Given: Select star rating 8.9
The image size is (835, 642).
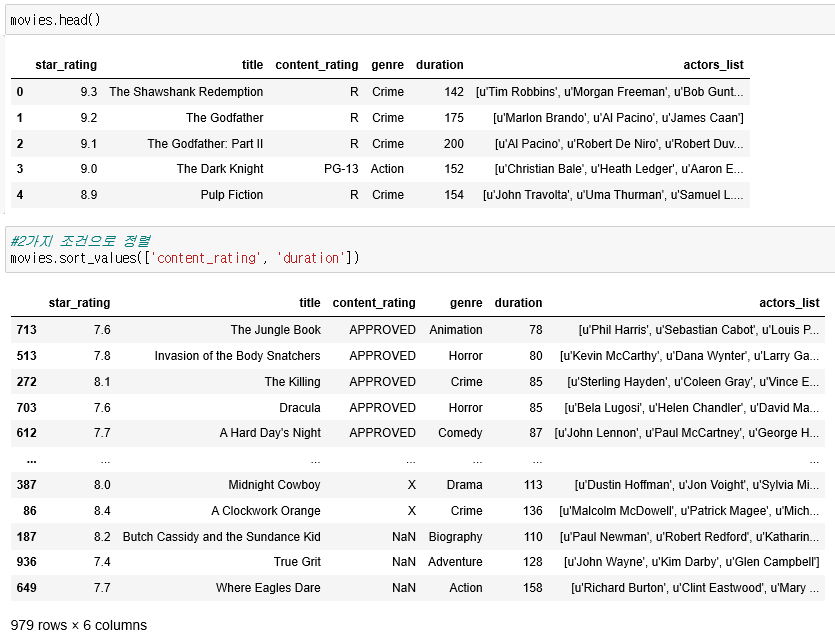Looking at the screenshot, I should pos(89,195).
